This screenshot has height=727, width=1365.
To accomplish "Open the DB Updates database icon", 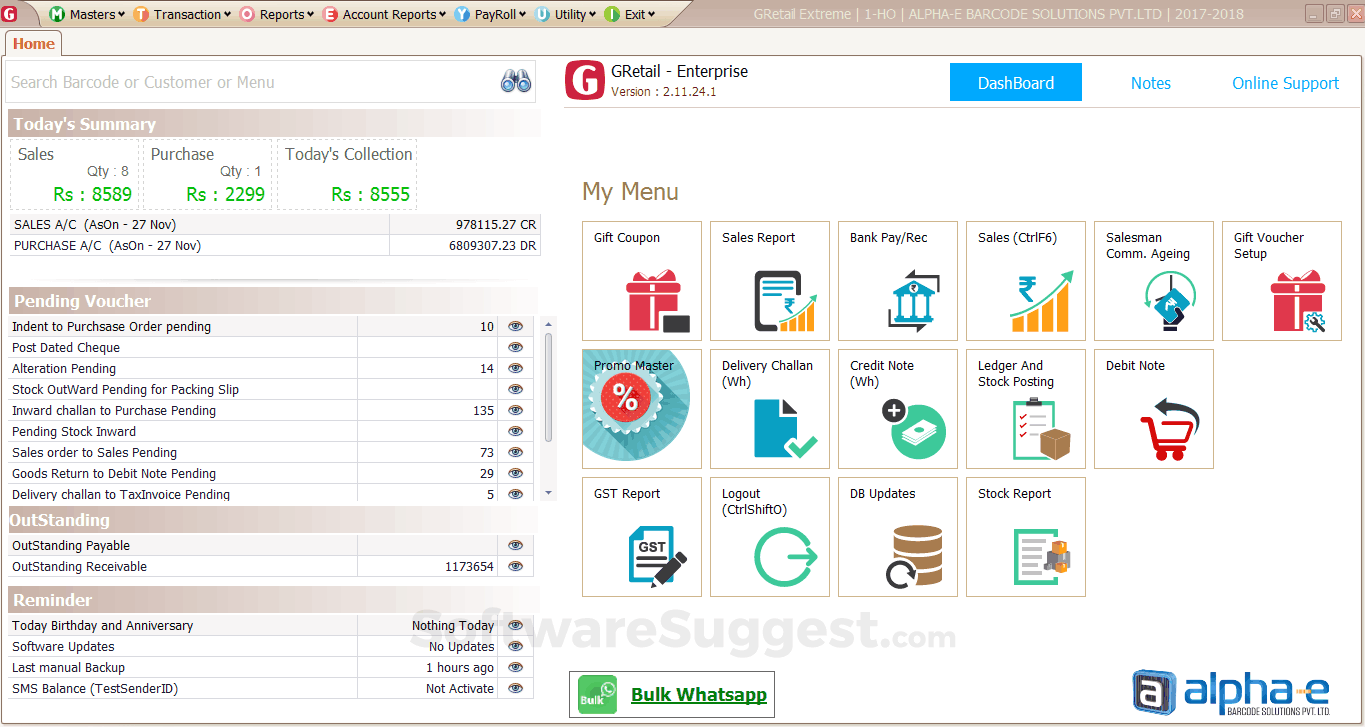I will (x=913, y=556).
